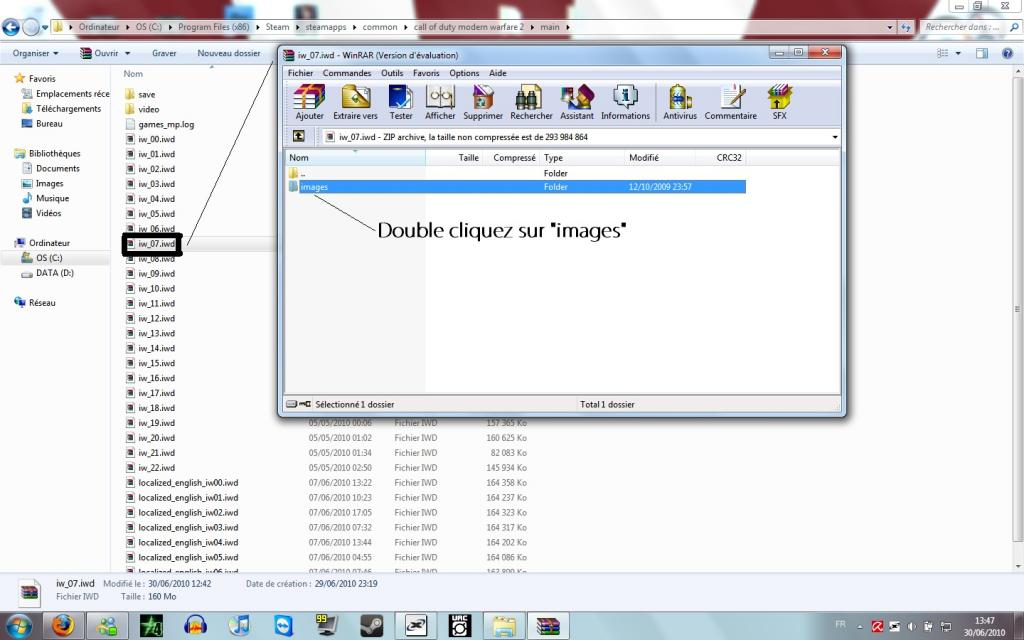The width and height of the screenshot is (1024, 640).
Task: Click the Ajouter icon in WinRAR toolbar
Action: [x=310, y=103]
